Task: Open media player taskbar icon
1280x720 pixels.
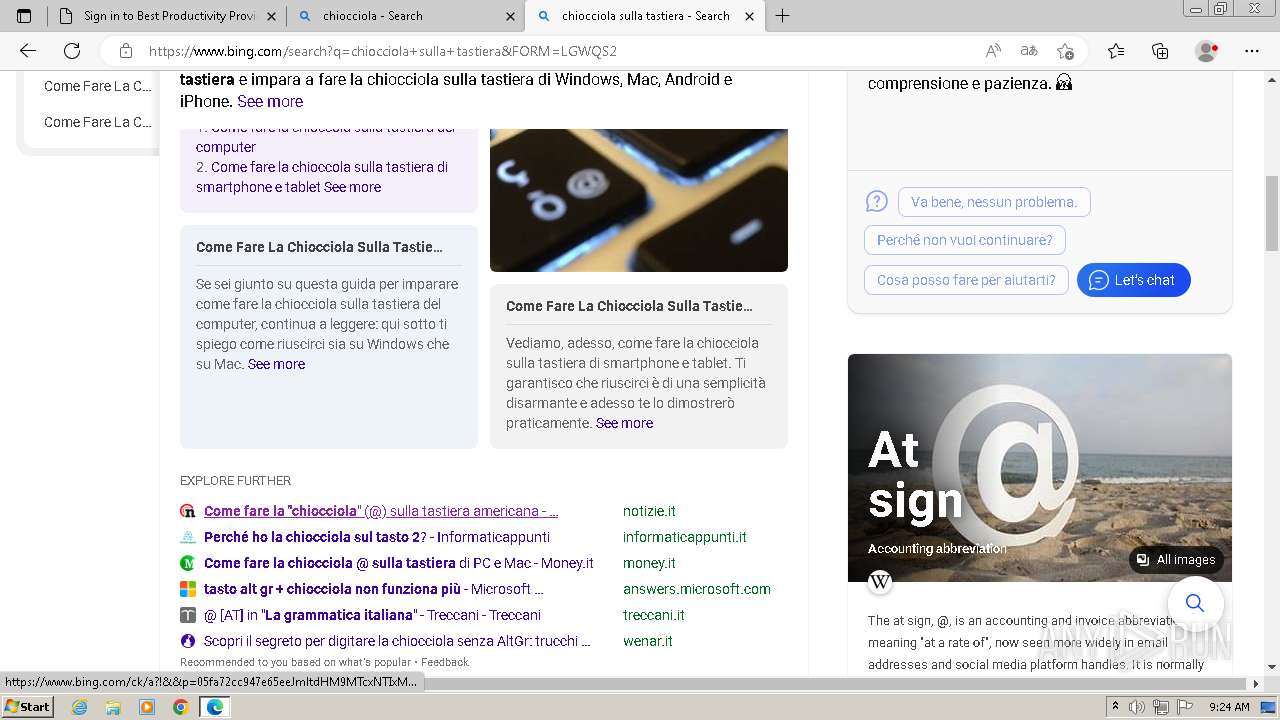Action: 147,707
